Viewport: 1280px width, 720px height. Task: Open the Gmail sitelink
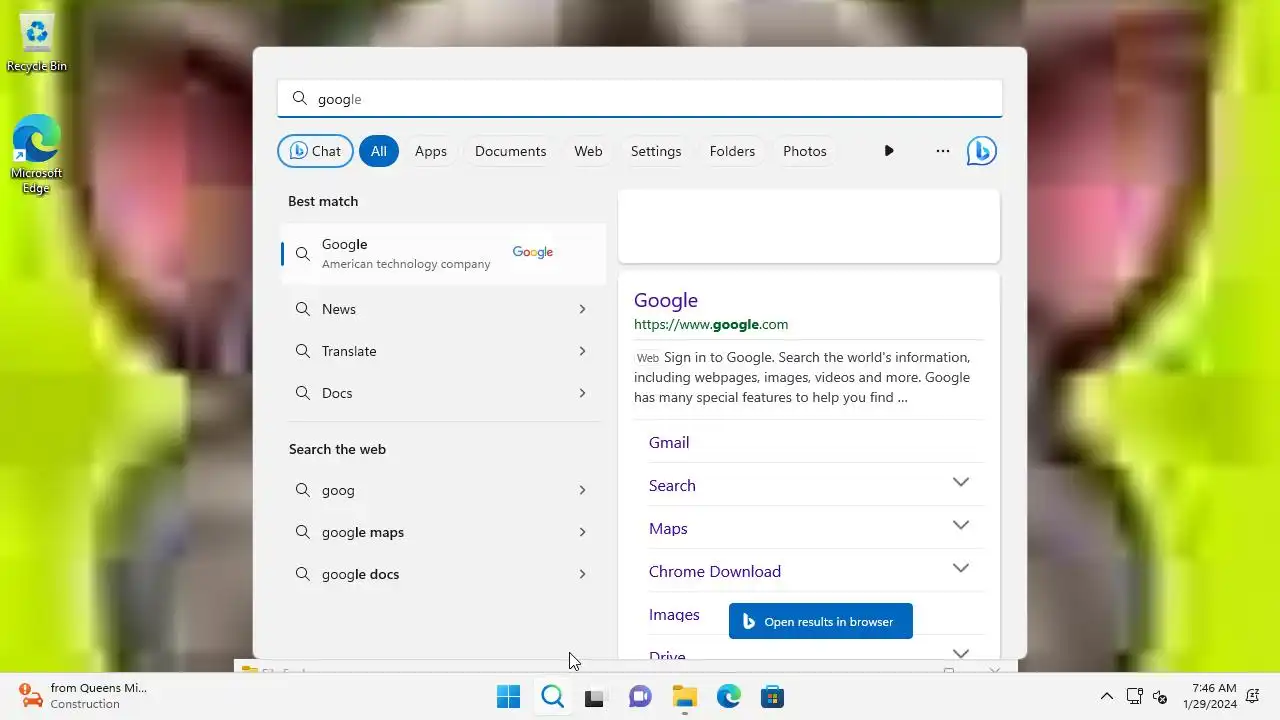pos(669,442)
